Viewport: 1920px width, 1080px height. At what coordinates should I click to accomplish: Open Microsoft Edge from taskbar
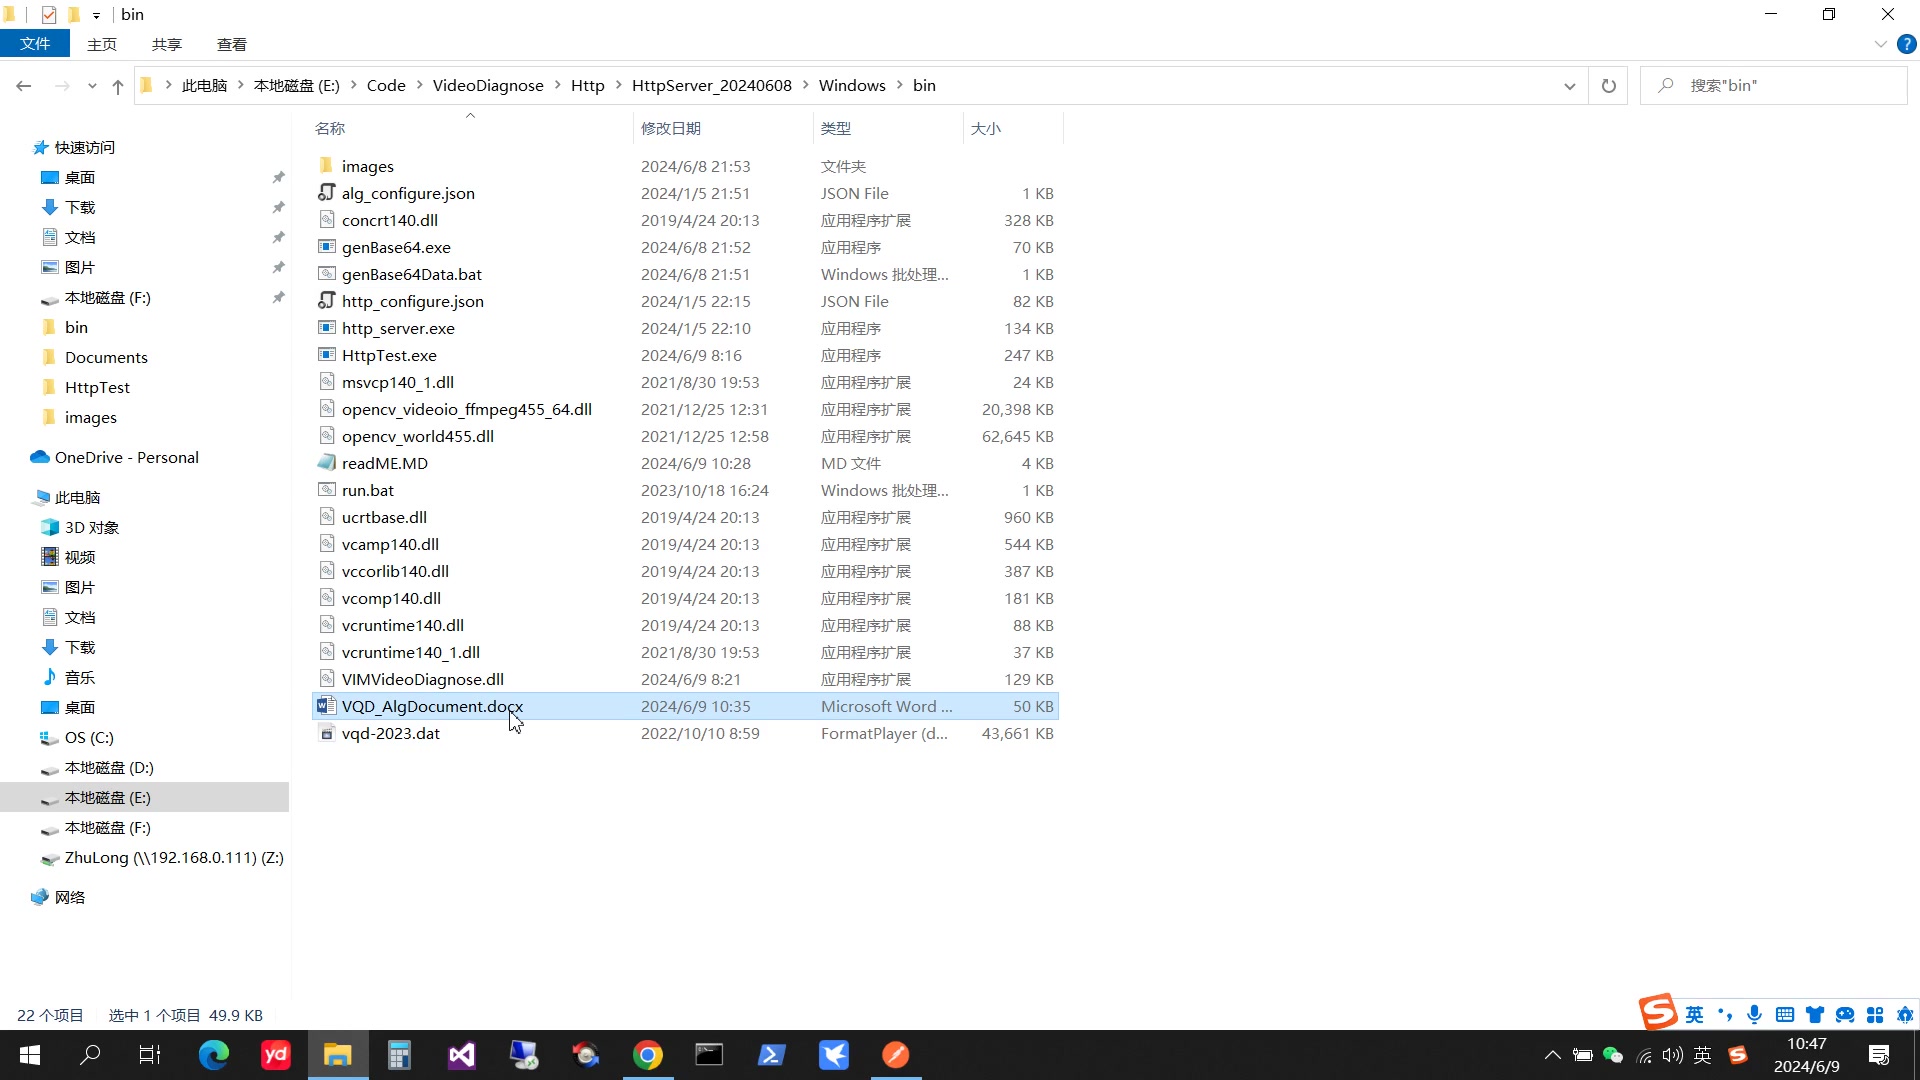click(x=213, y=1055)
